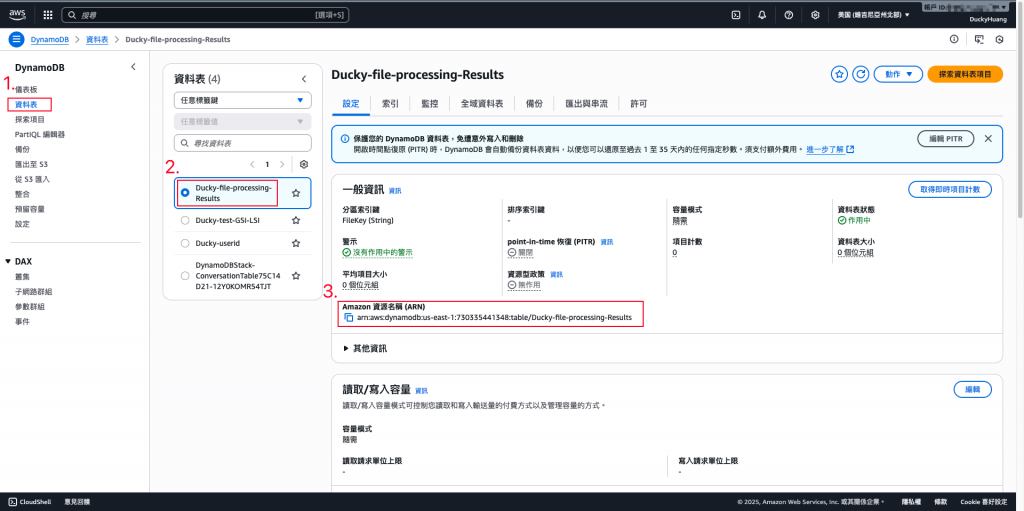Star the Ducky-file-processing-Results table in list

pos(296,193)
